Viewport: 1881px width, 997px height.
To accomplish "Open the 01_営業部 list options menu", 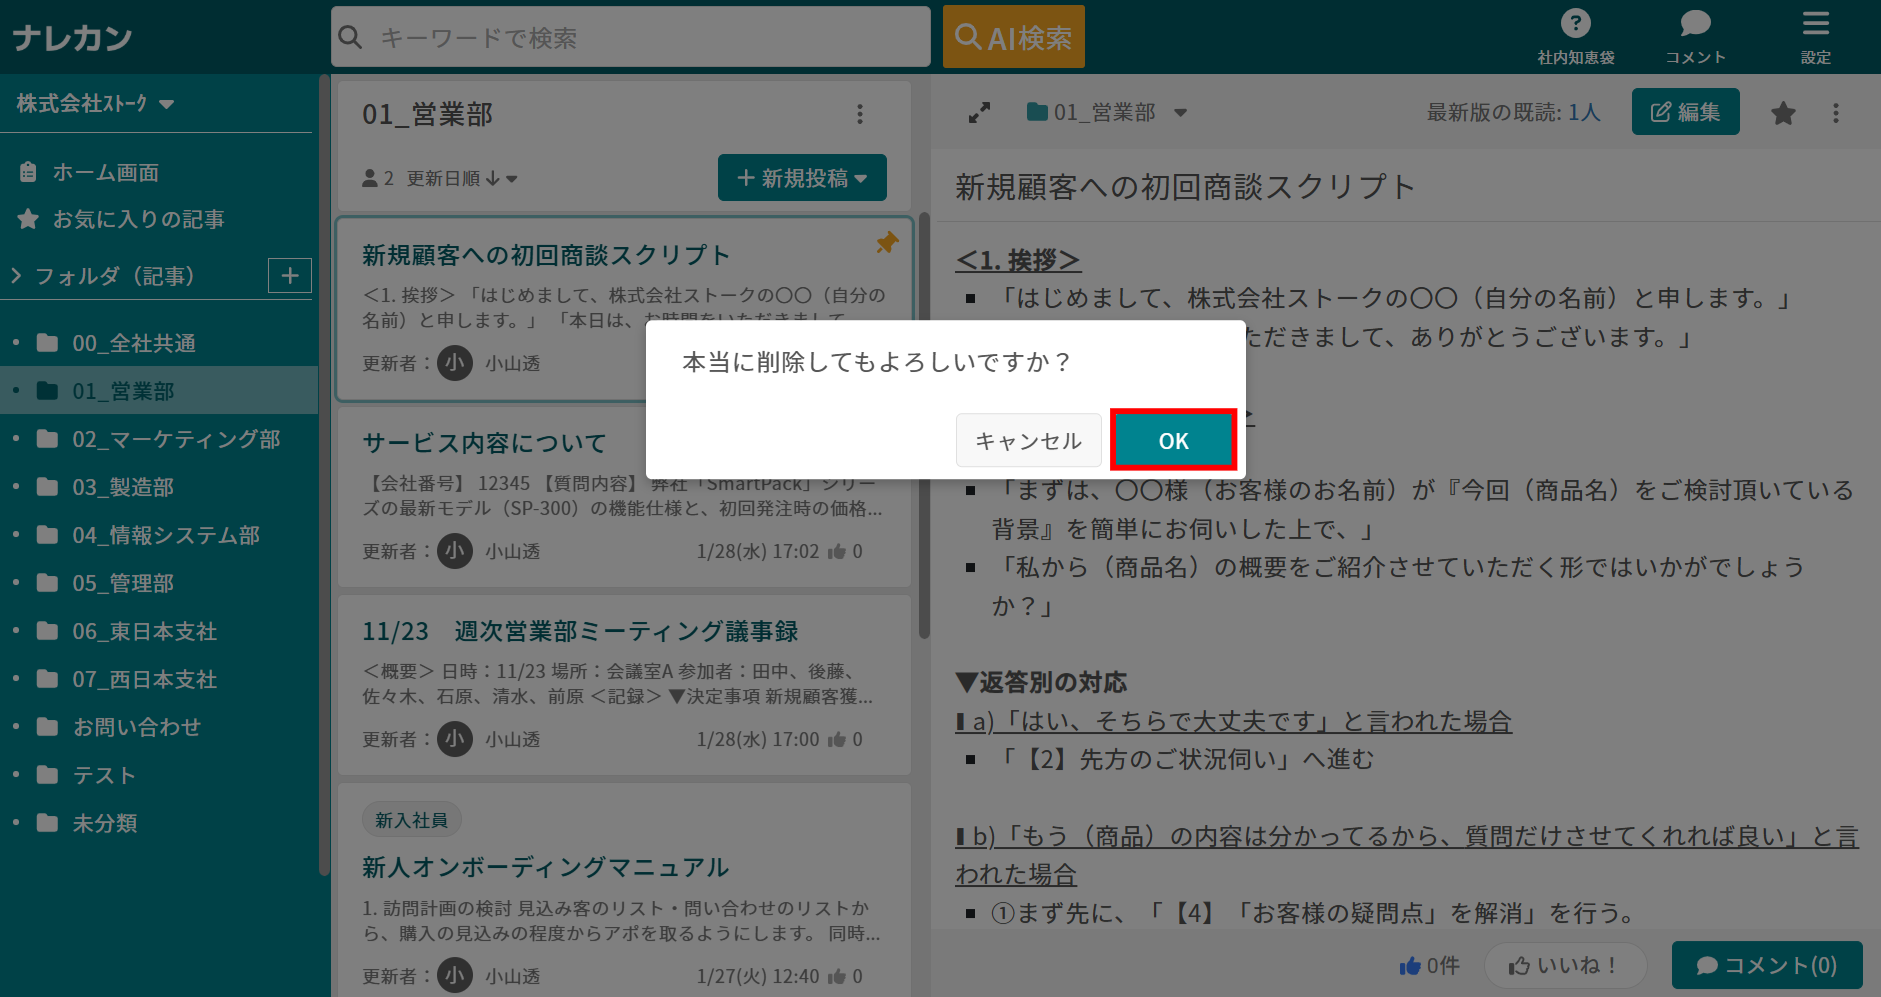I will click(x=859, y=114).
